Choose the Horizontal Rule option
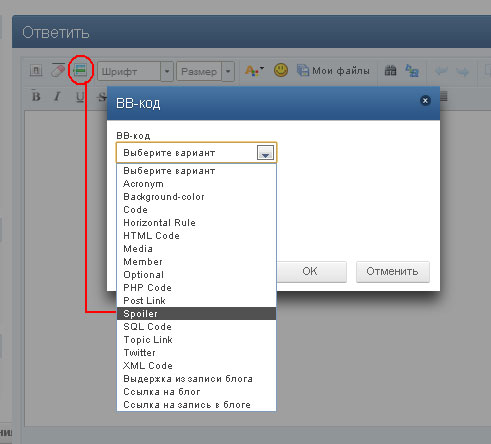 coord(196,223)
